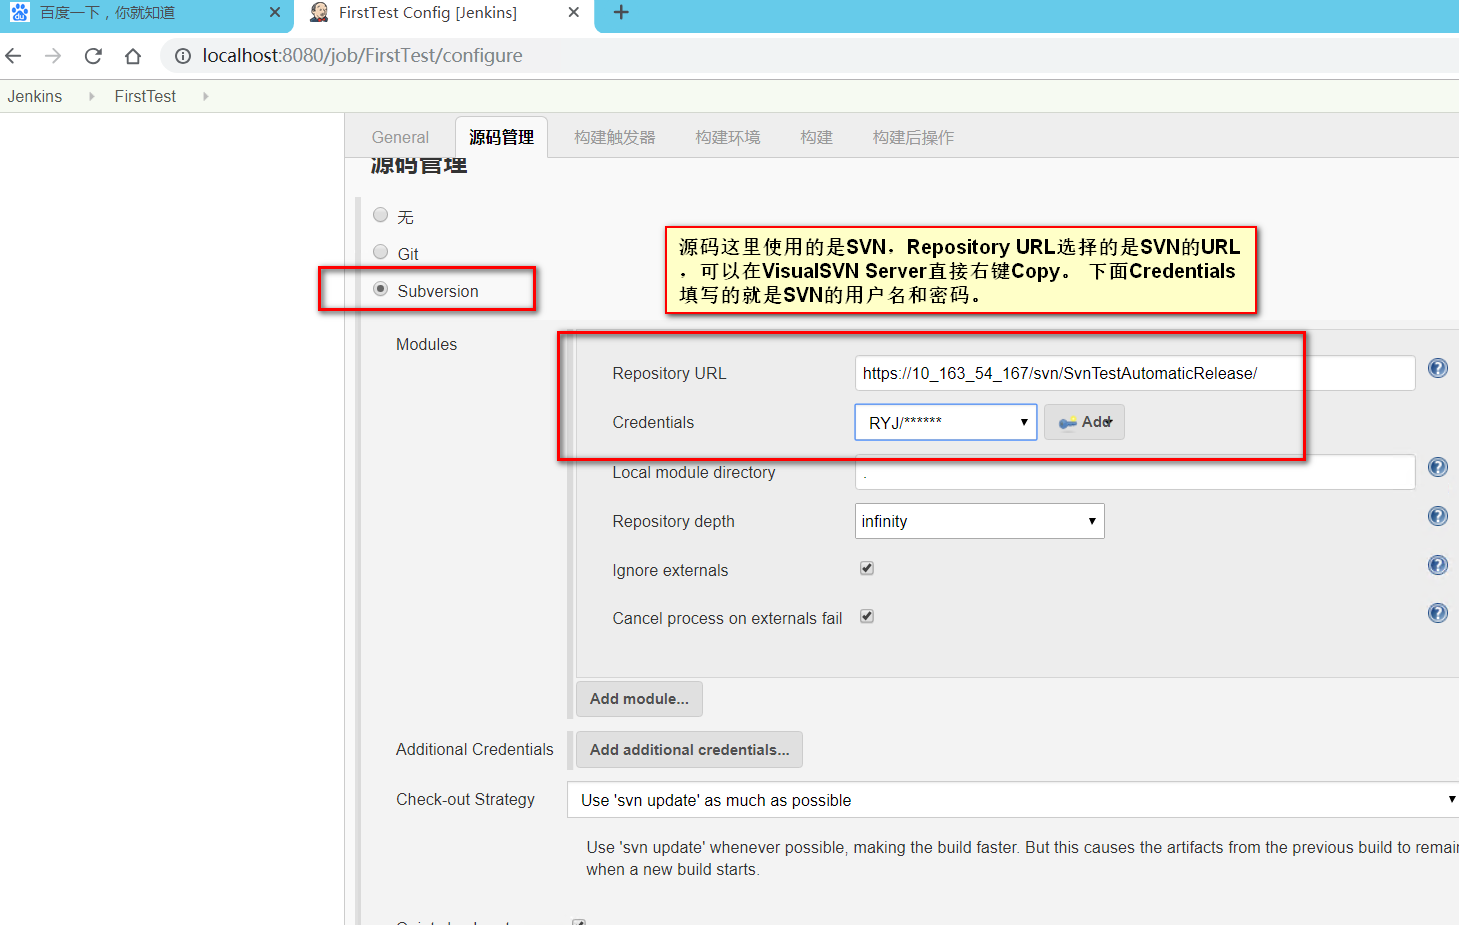Open help for Cancel process on externals fail

pyautogui.click(x=1438, y=613)
